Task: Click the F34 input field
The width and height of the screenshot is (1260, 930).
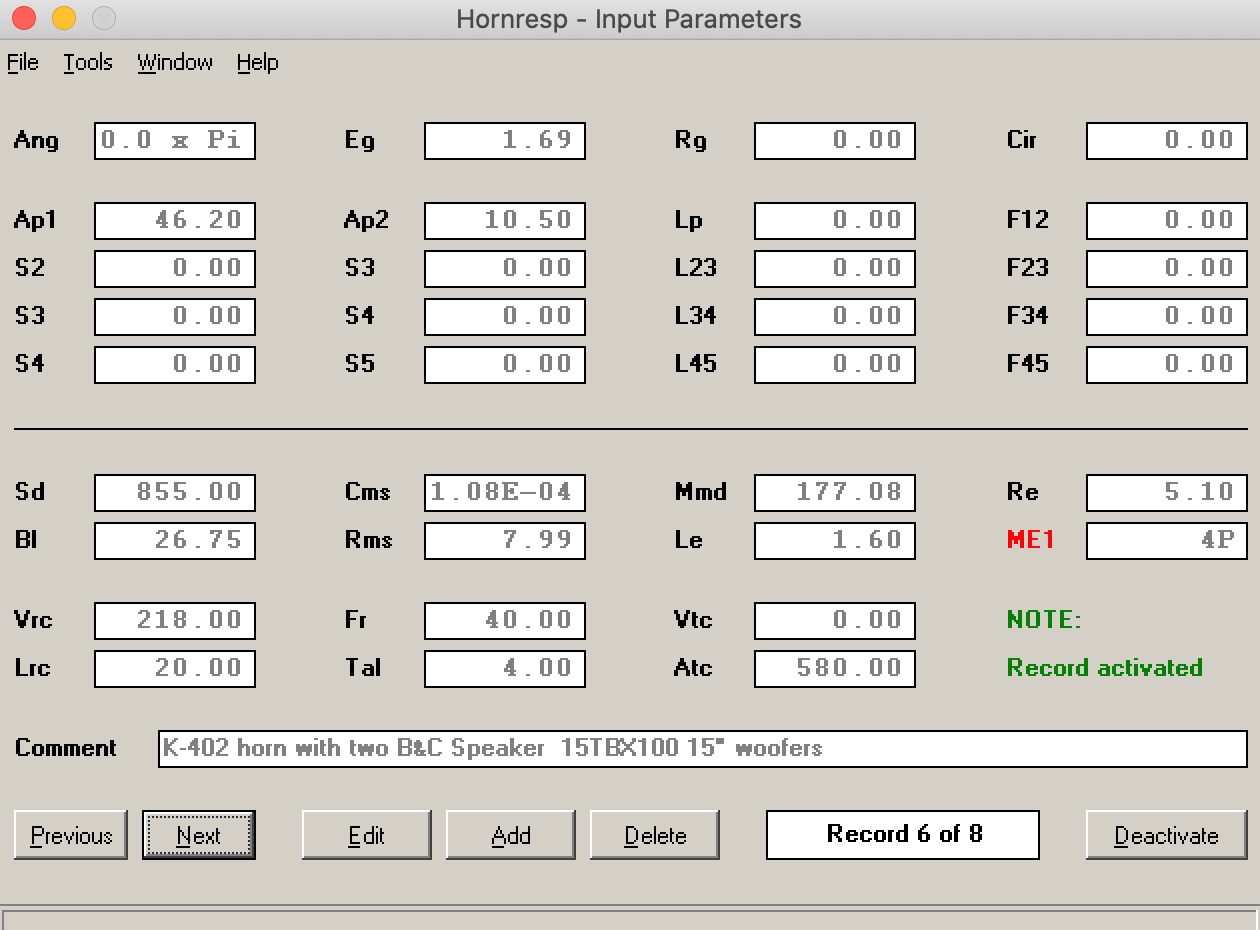Action: click(1167, 317)
